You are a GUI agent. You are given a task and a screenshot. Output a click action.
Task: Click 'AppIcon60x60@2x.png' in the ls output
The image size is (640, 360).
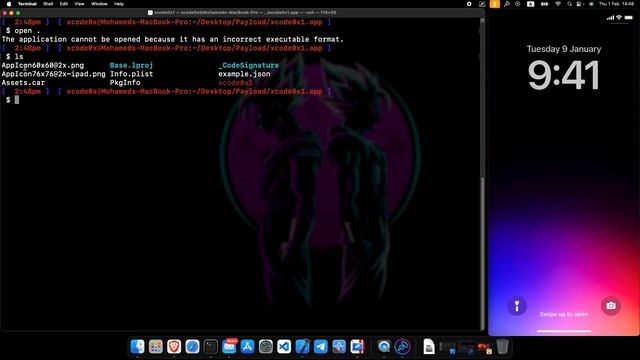point(42,65)
